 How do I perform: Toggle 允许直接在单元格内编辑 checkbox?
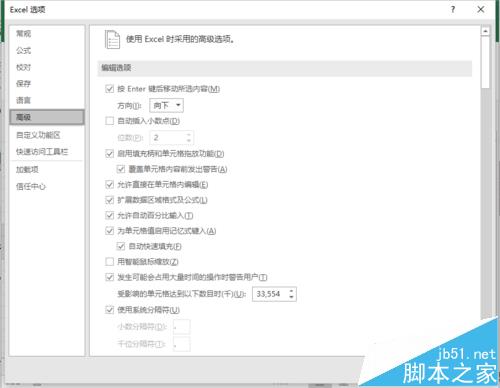(x=109, y=184)
